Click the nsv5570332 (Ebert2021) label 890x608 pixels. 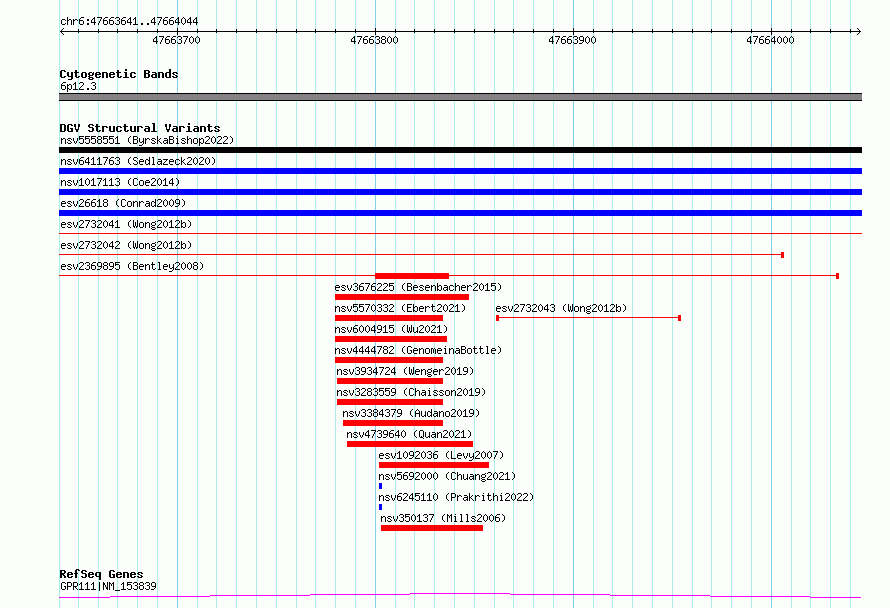(400, 308)
